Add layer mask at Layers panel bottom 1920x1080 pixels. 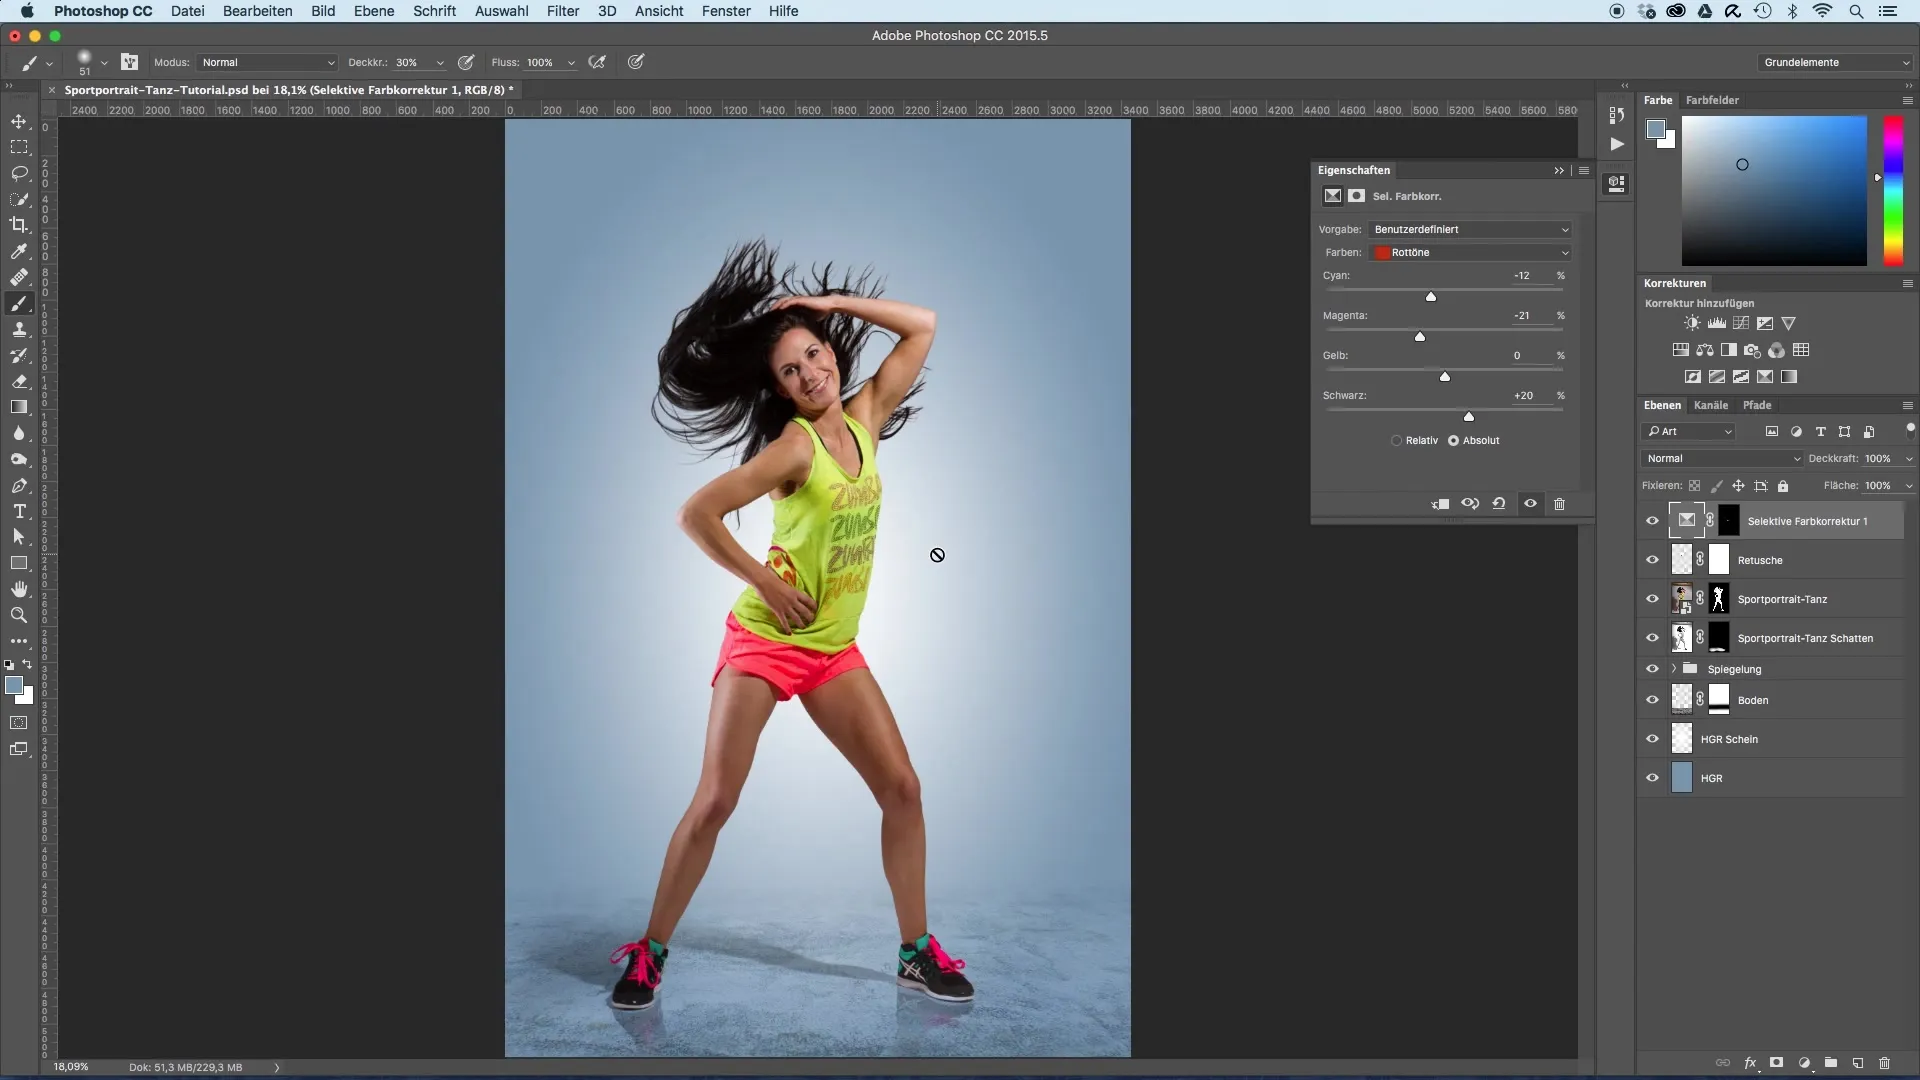pyautogui.click(x=1777, y=1063)
